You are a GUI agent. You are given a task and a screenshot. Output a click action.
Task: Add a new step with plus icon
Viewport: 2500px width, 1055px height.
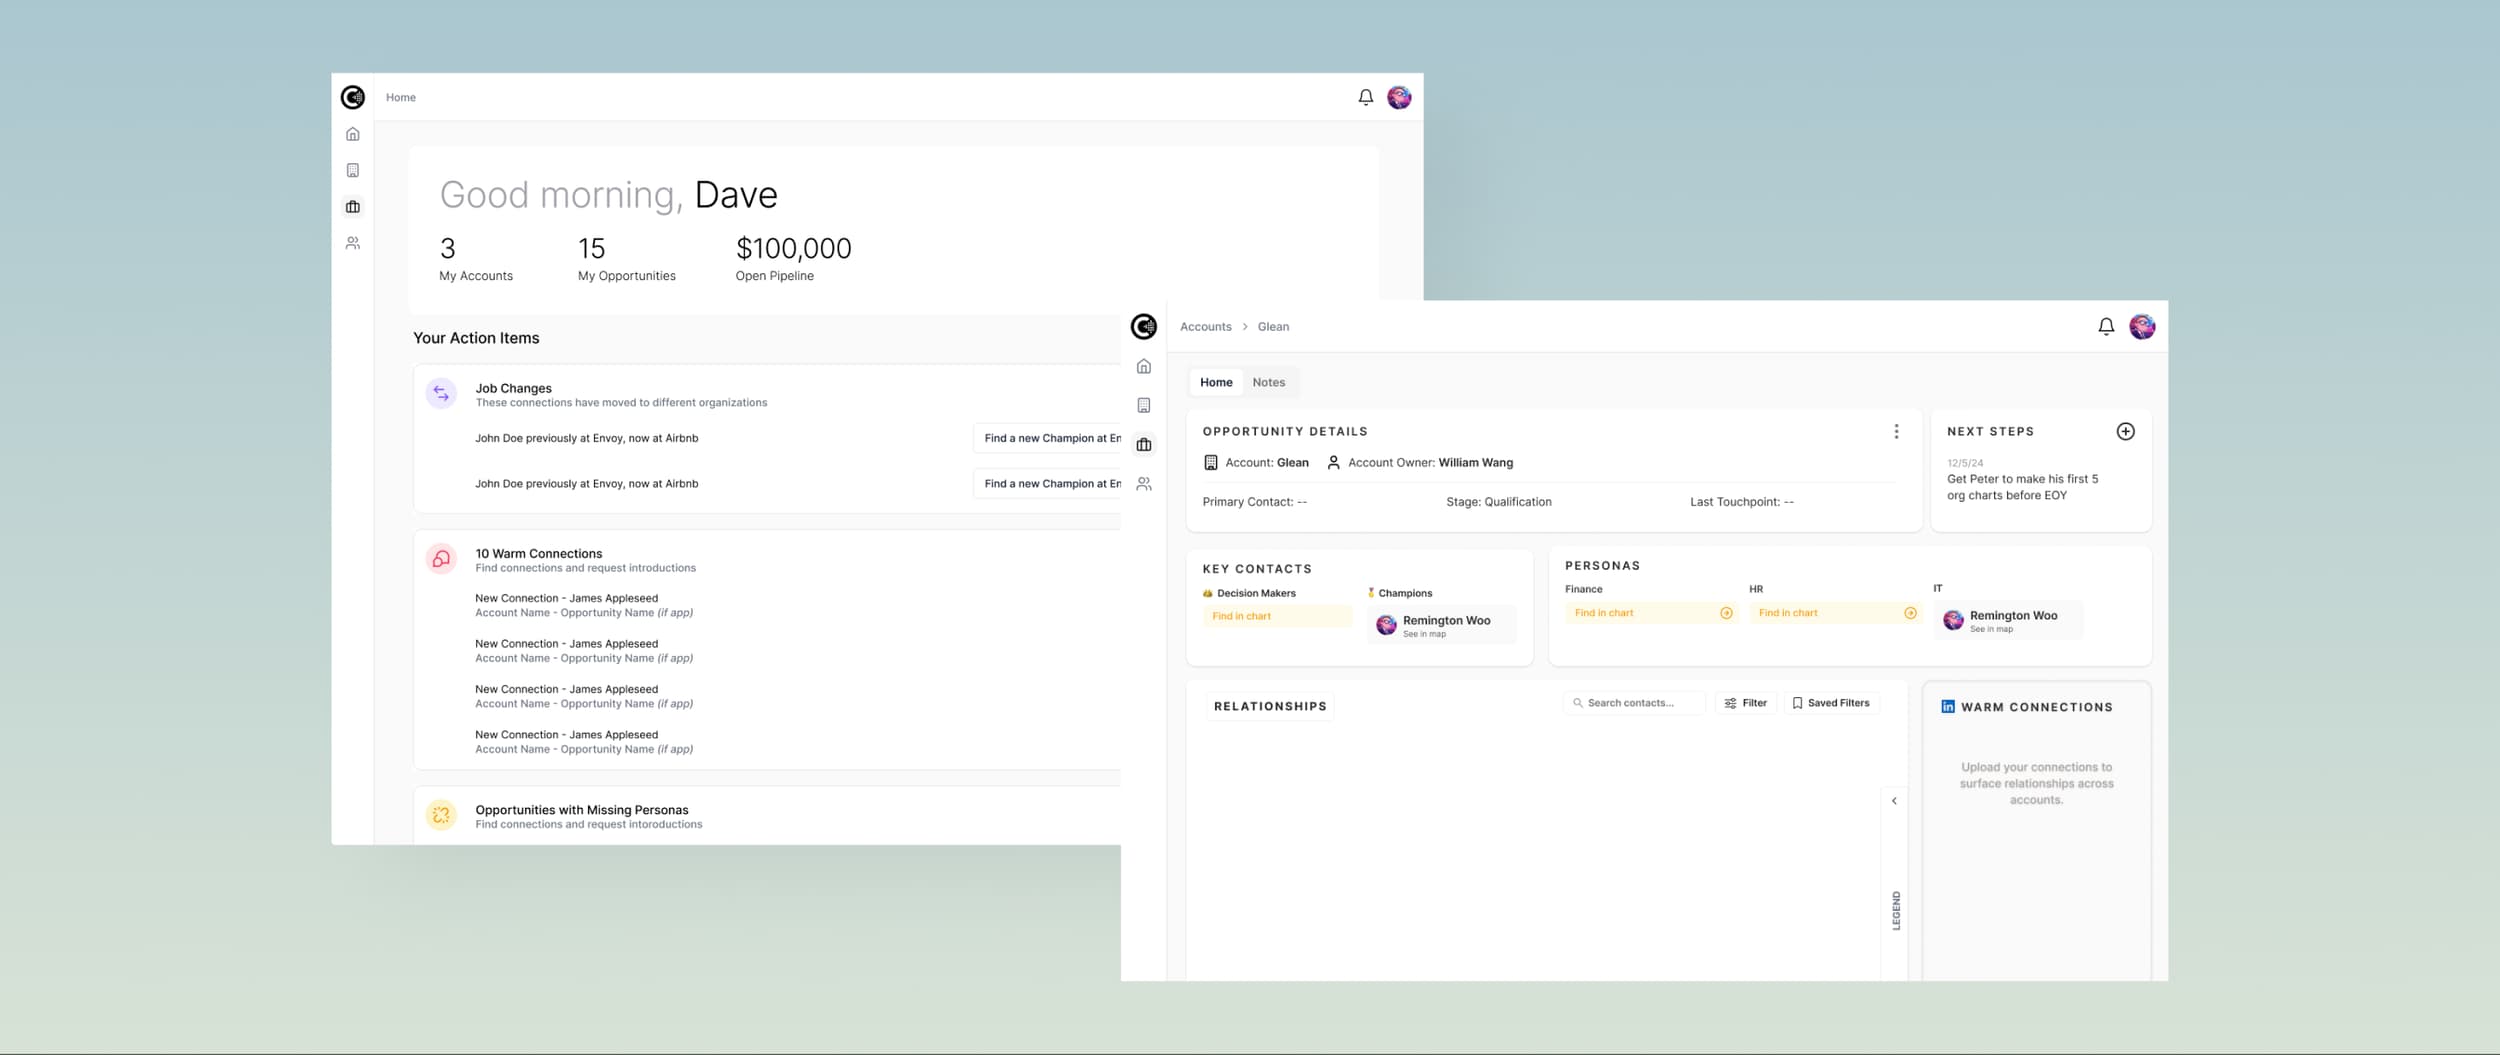coord(2125,431)
